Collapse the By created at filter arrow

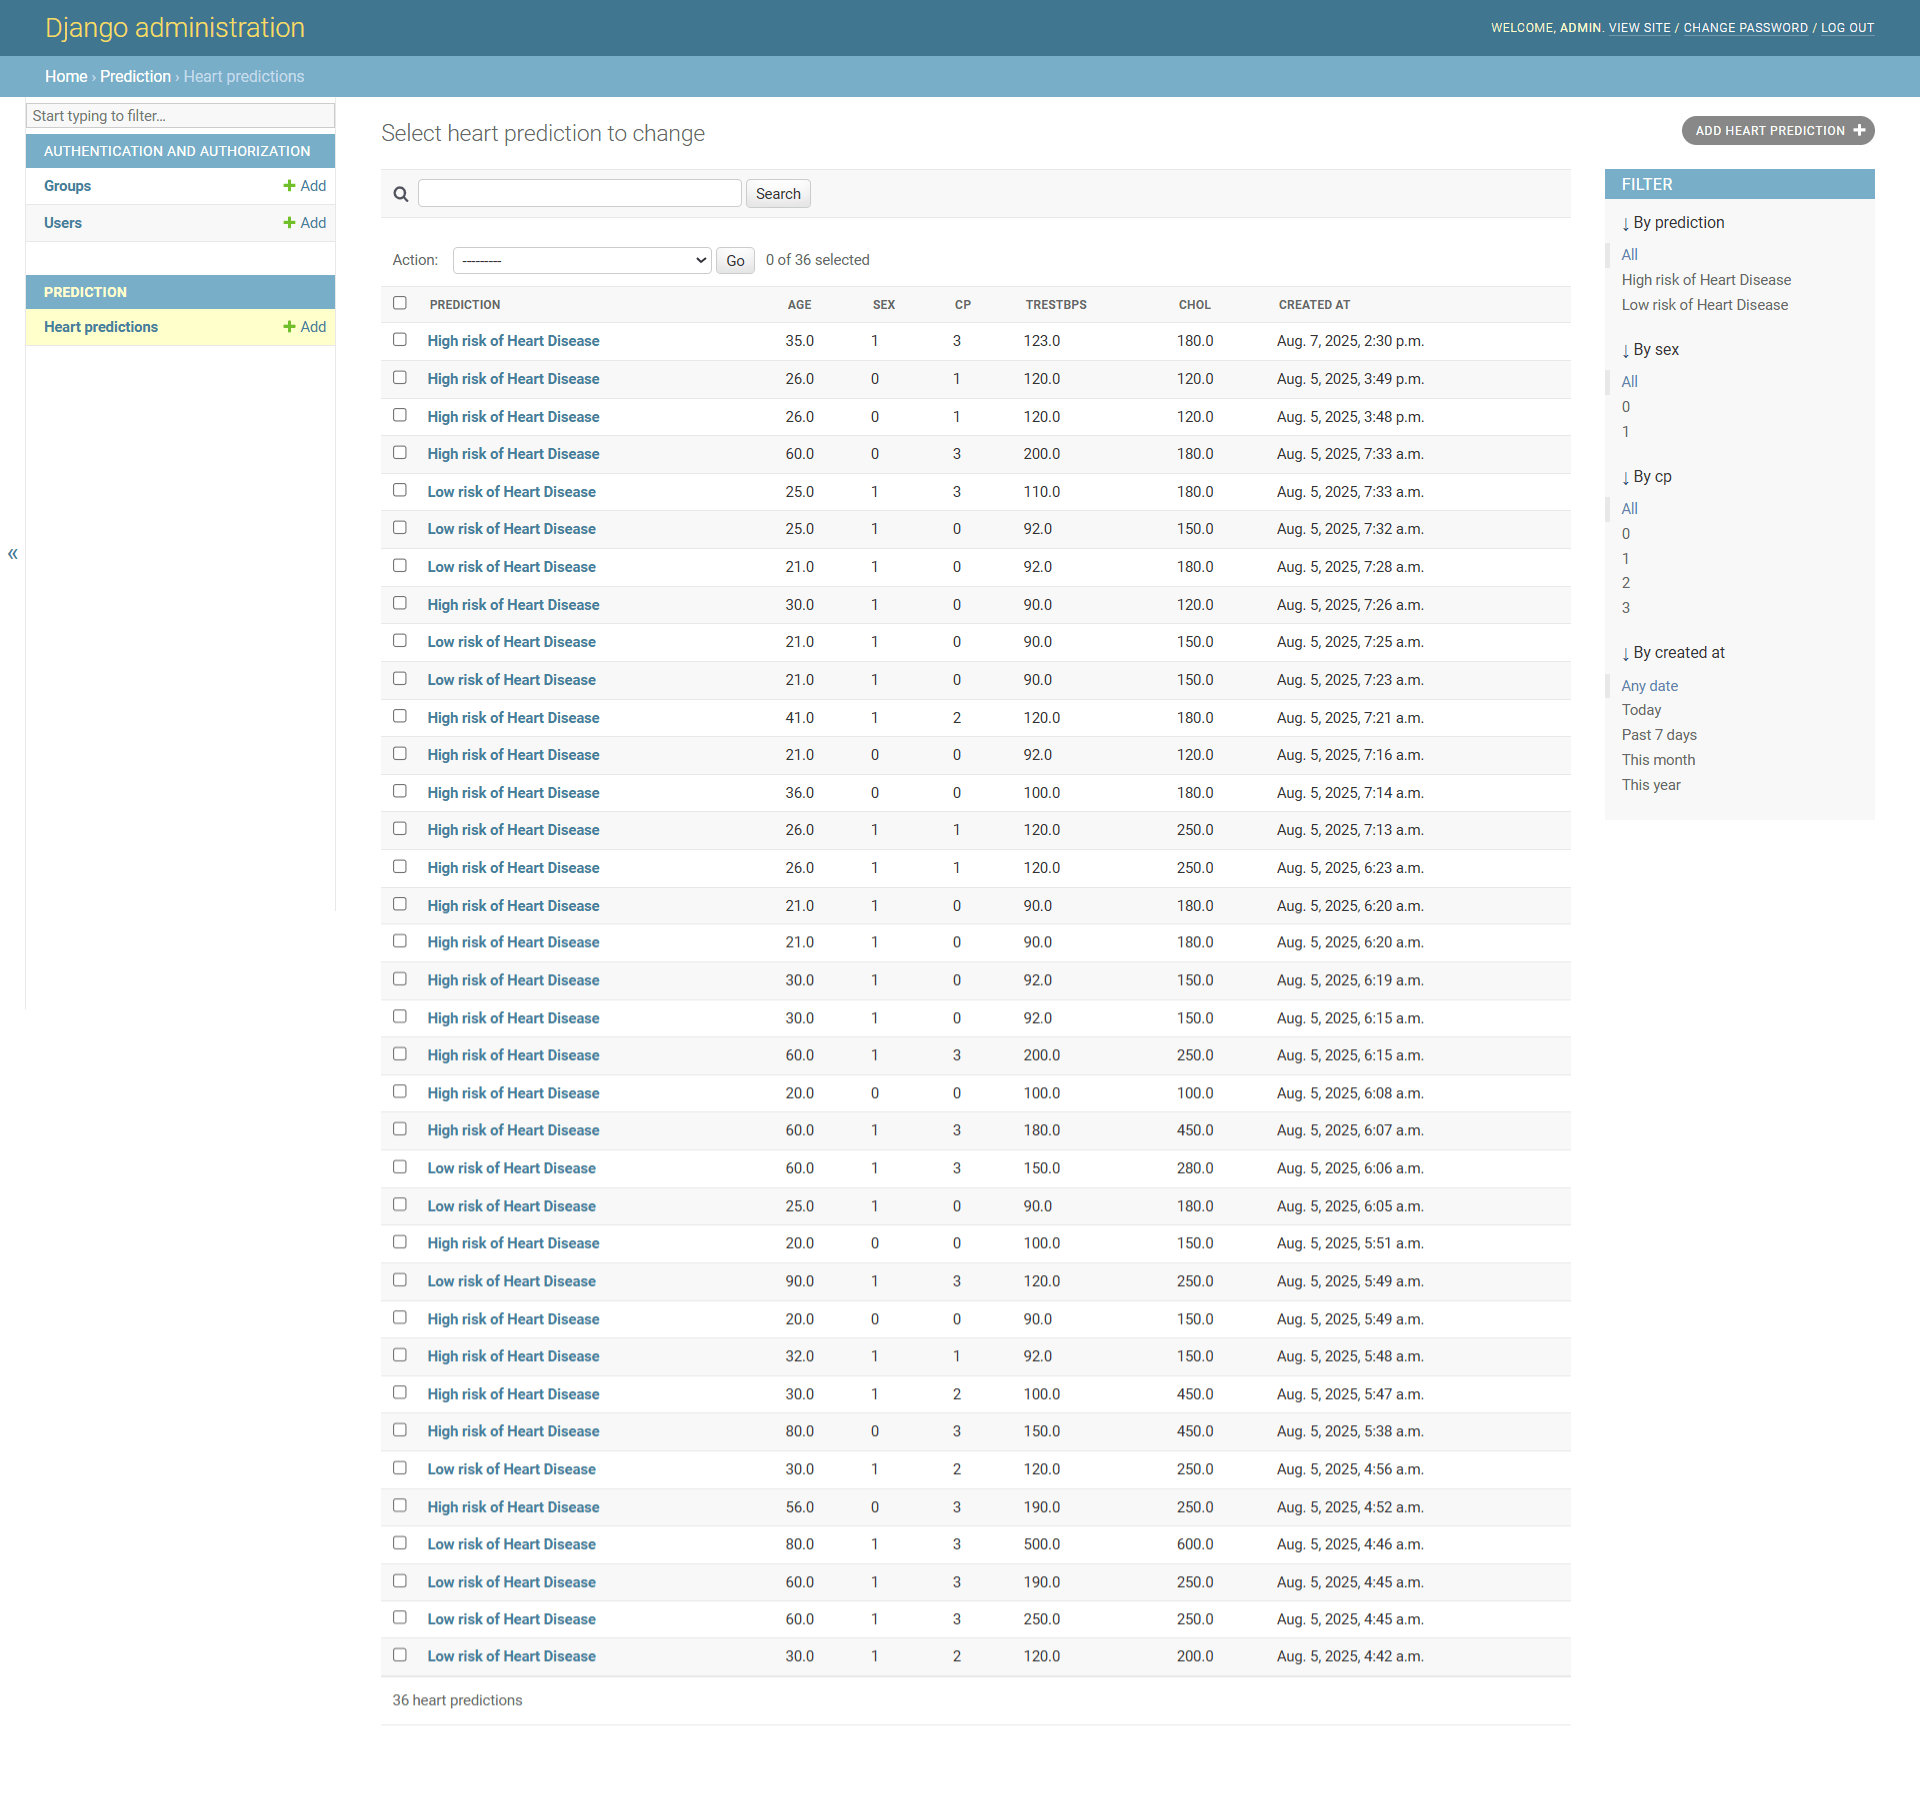pyautogui.click(x=1625, y=654)
